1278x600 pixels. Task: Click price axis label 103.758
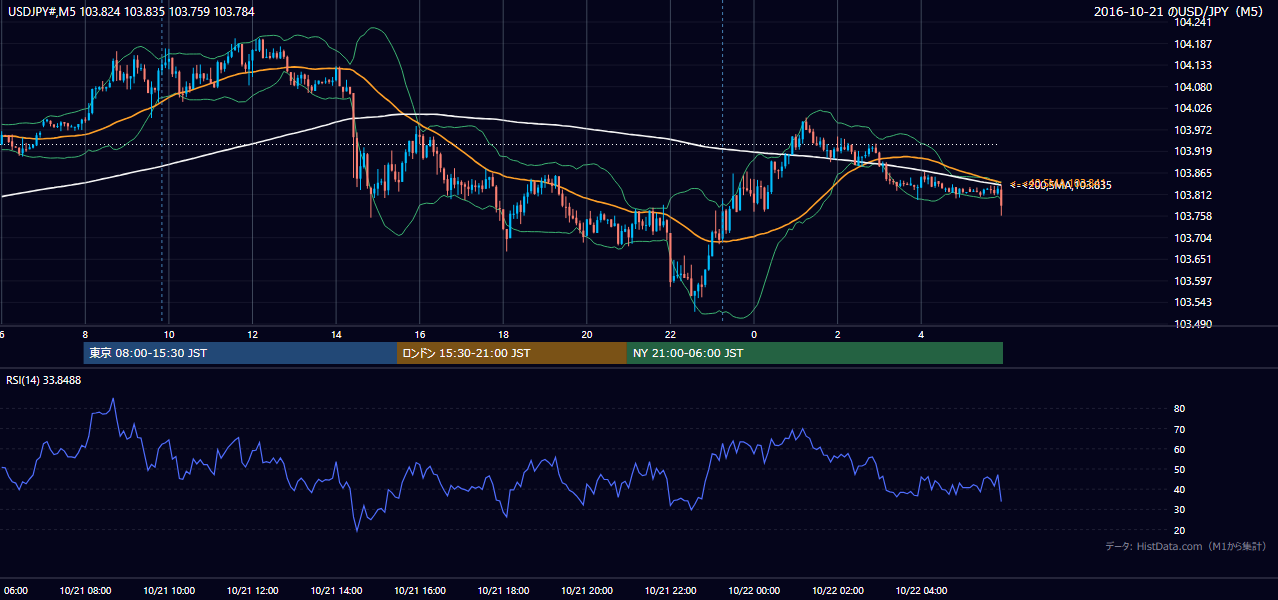point(1194,216)
